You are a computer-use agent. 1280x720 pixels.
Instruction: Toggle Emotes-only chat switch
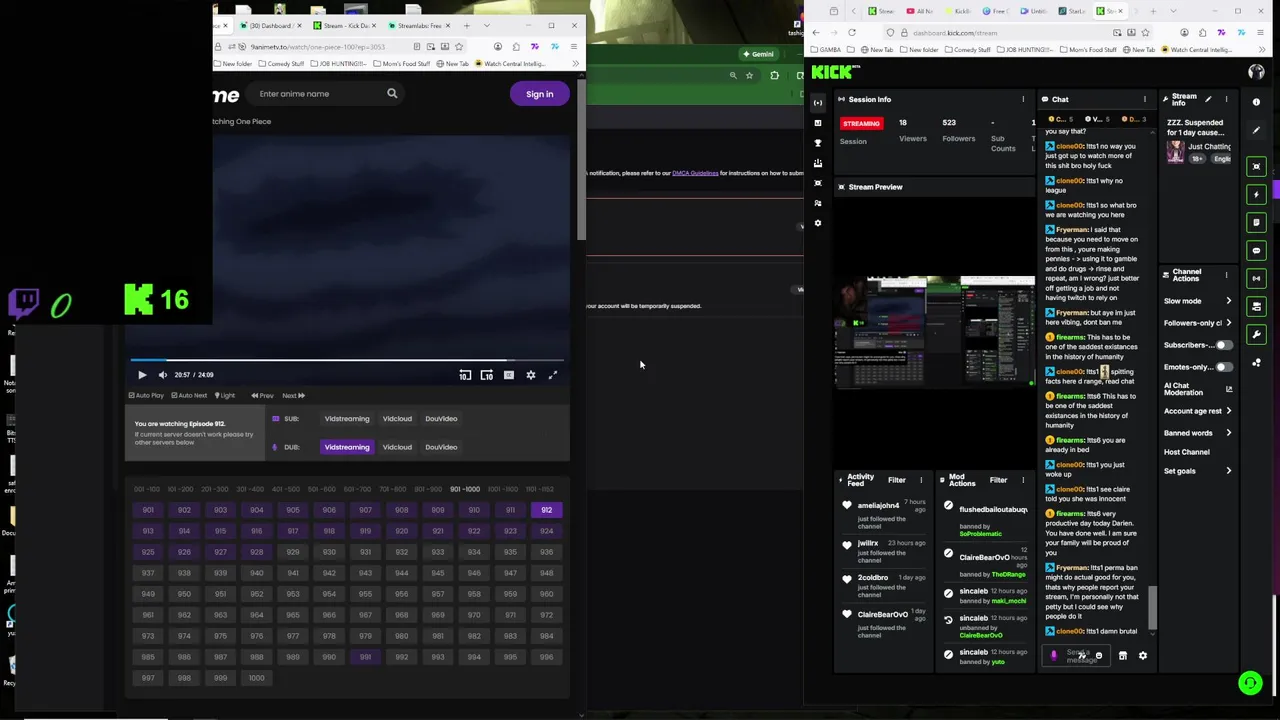[1224, 367]
